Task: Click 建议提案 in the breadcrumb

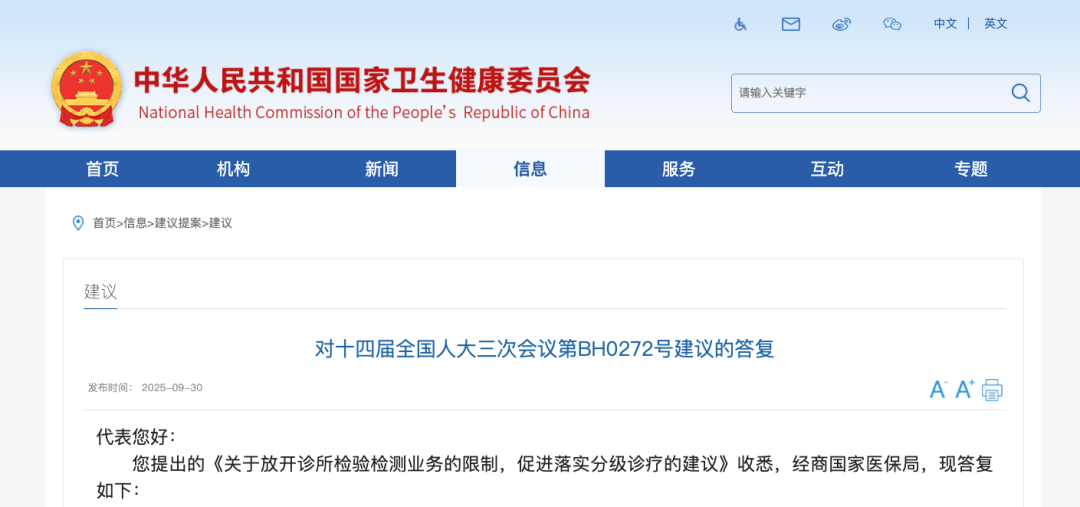Action: pos(178,223)
